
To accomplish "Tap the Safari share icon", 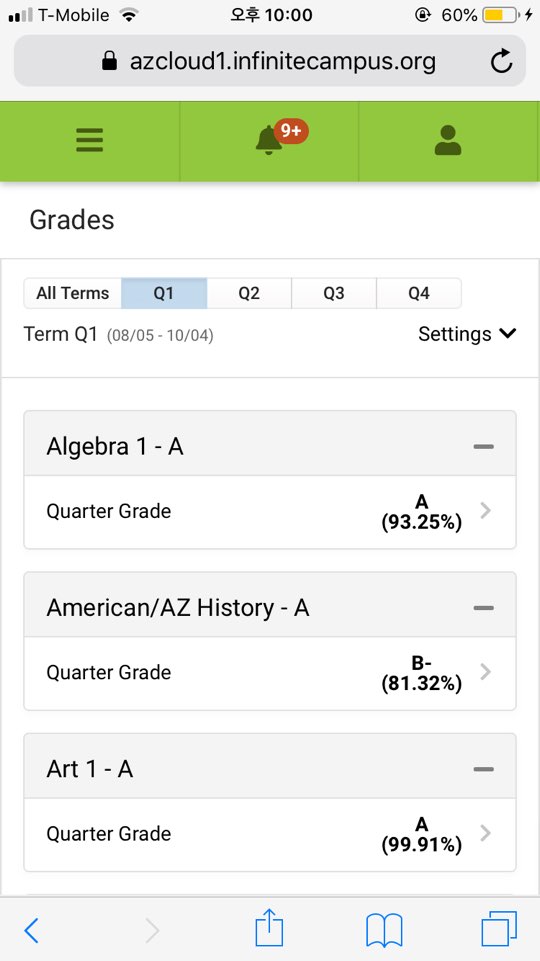I will click(269, 929).
